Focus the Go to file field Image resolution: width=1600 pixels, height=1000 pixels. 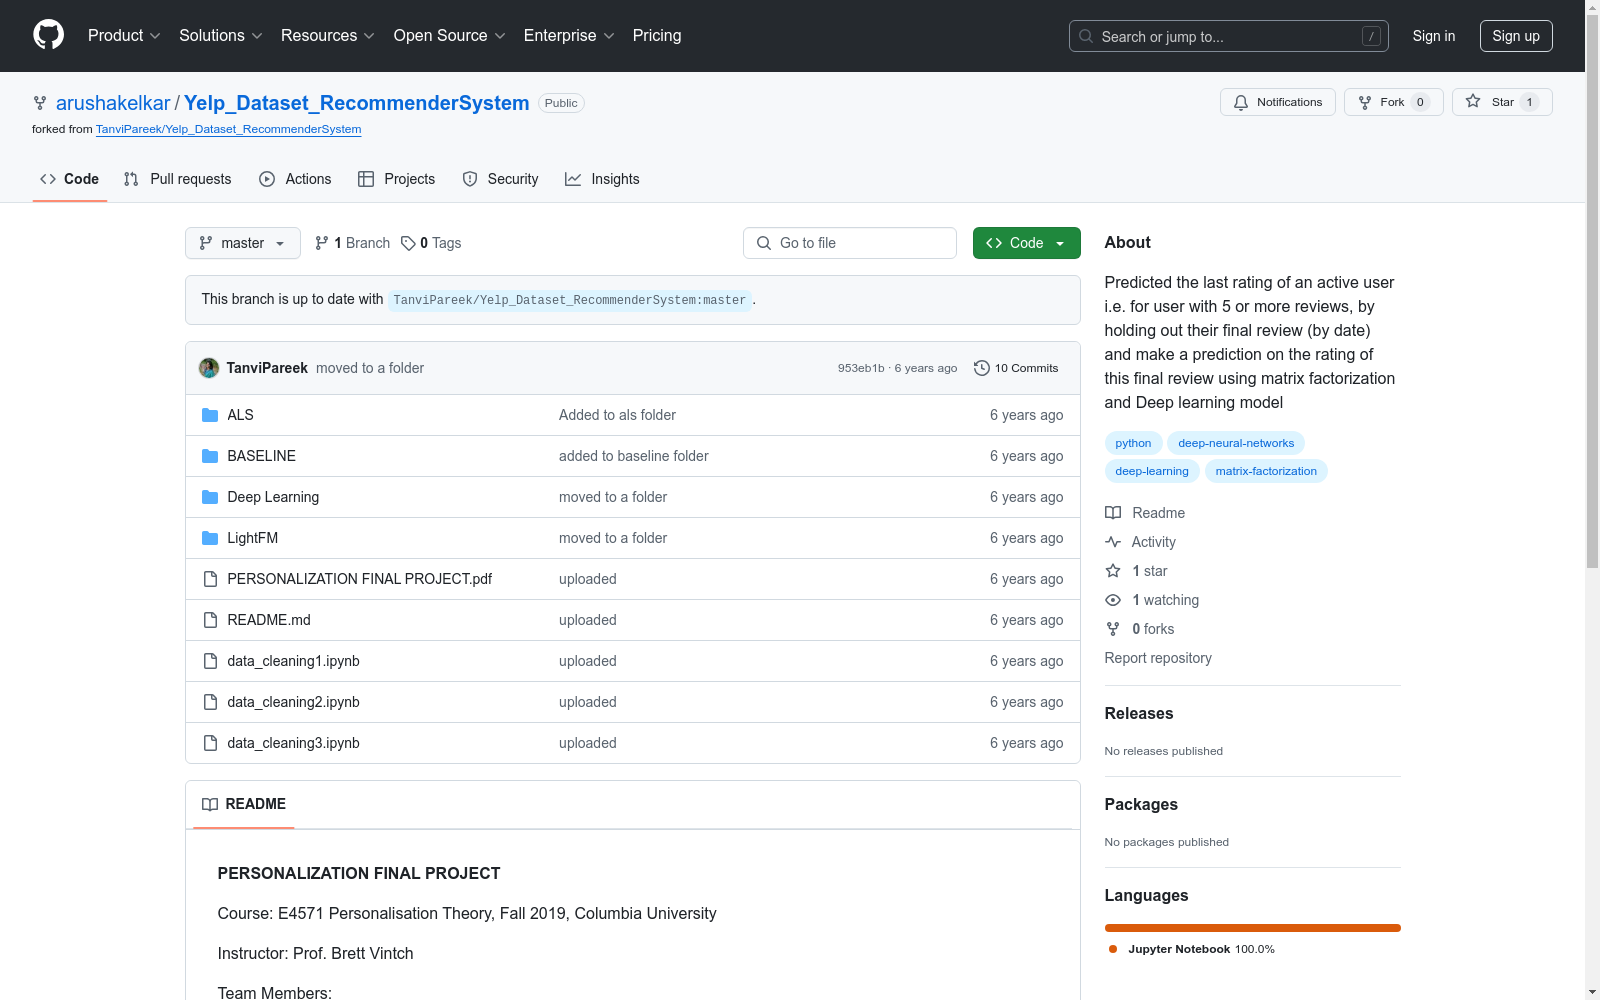849,243
